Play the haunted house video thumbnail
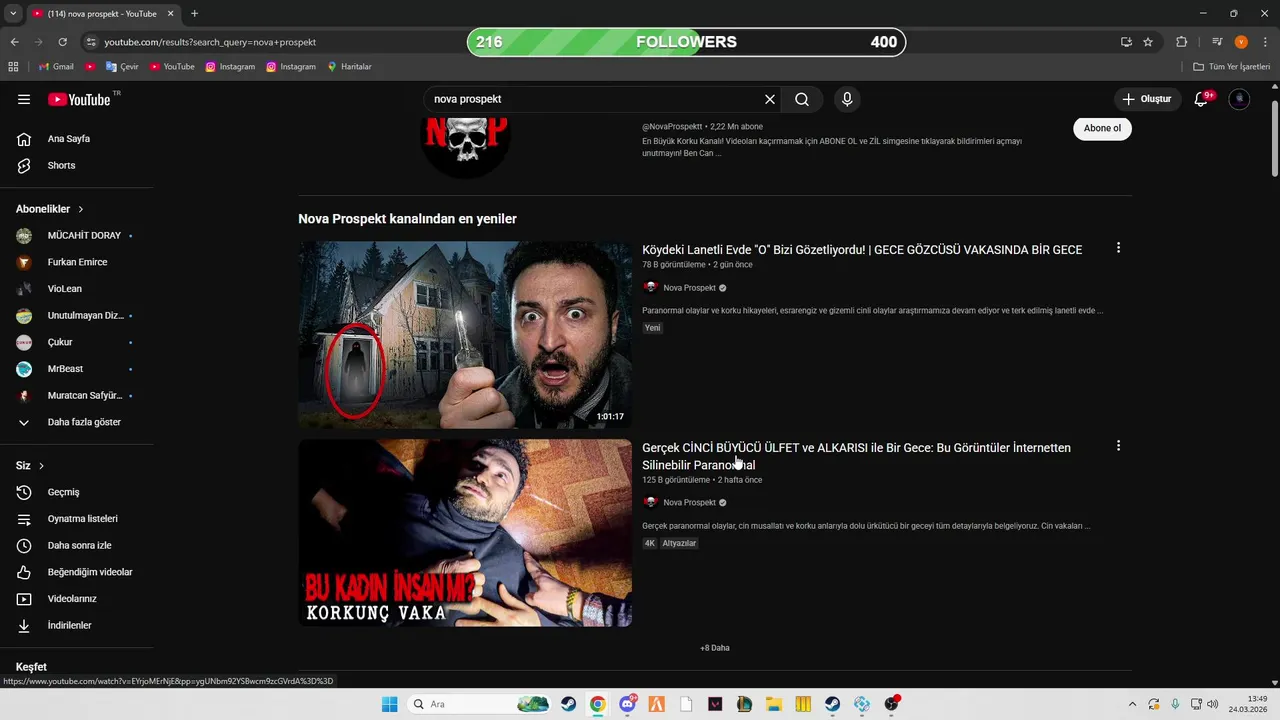This screenshot has height=720, width=1280. (465, 335)
